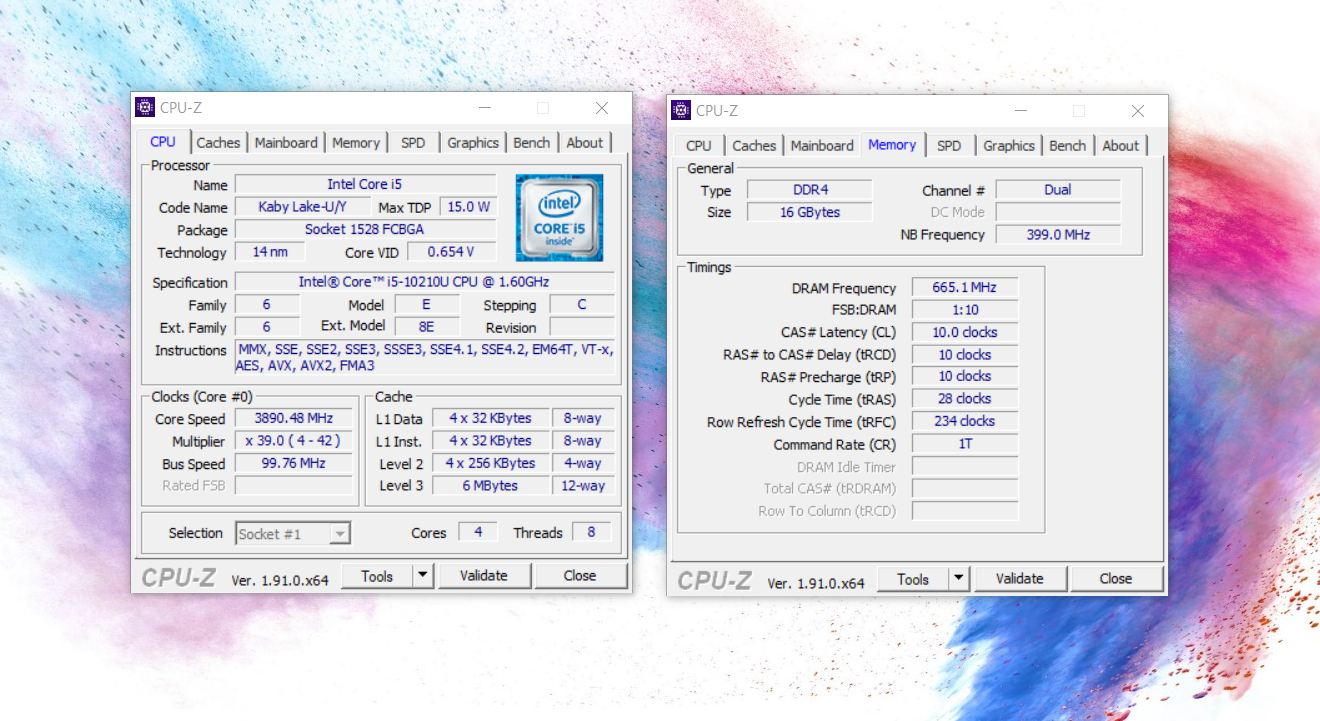Viewport: 1320px width, 721px height.
Task: Click the CPU-Z app icon in left window title bar
Action: [x=145, y=108]
